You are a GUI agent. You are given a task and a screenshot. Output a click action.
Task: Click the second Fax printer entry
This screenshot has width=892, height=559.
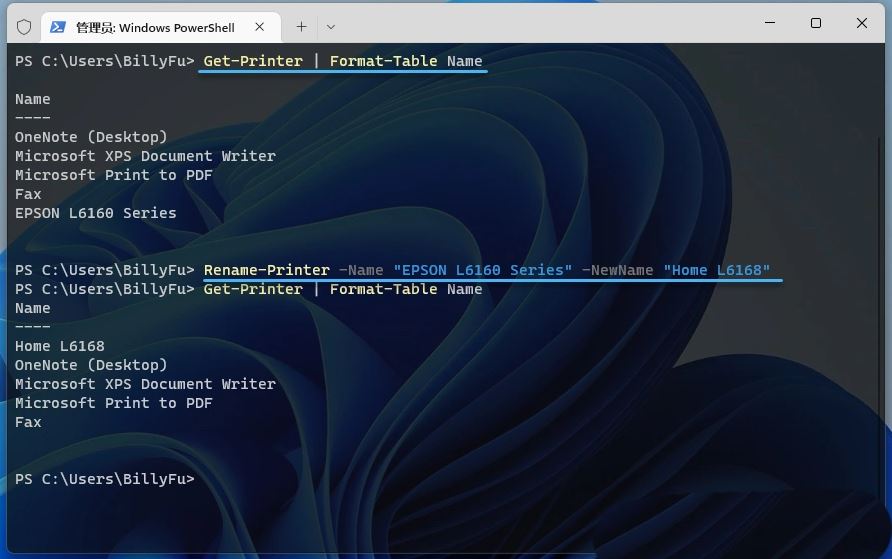point(28,422)
